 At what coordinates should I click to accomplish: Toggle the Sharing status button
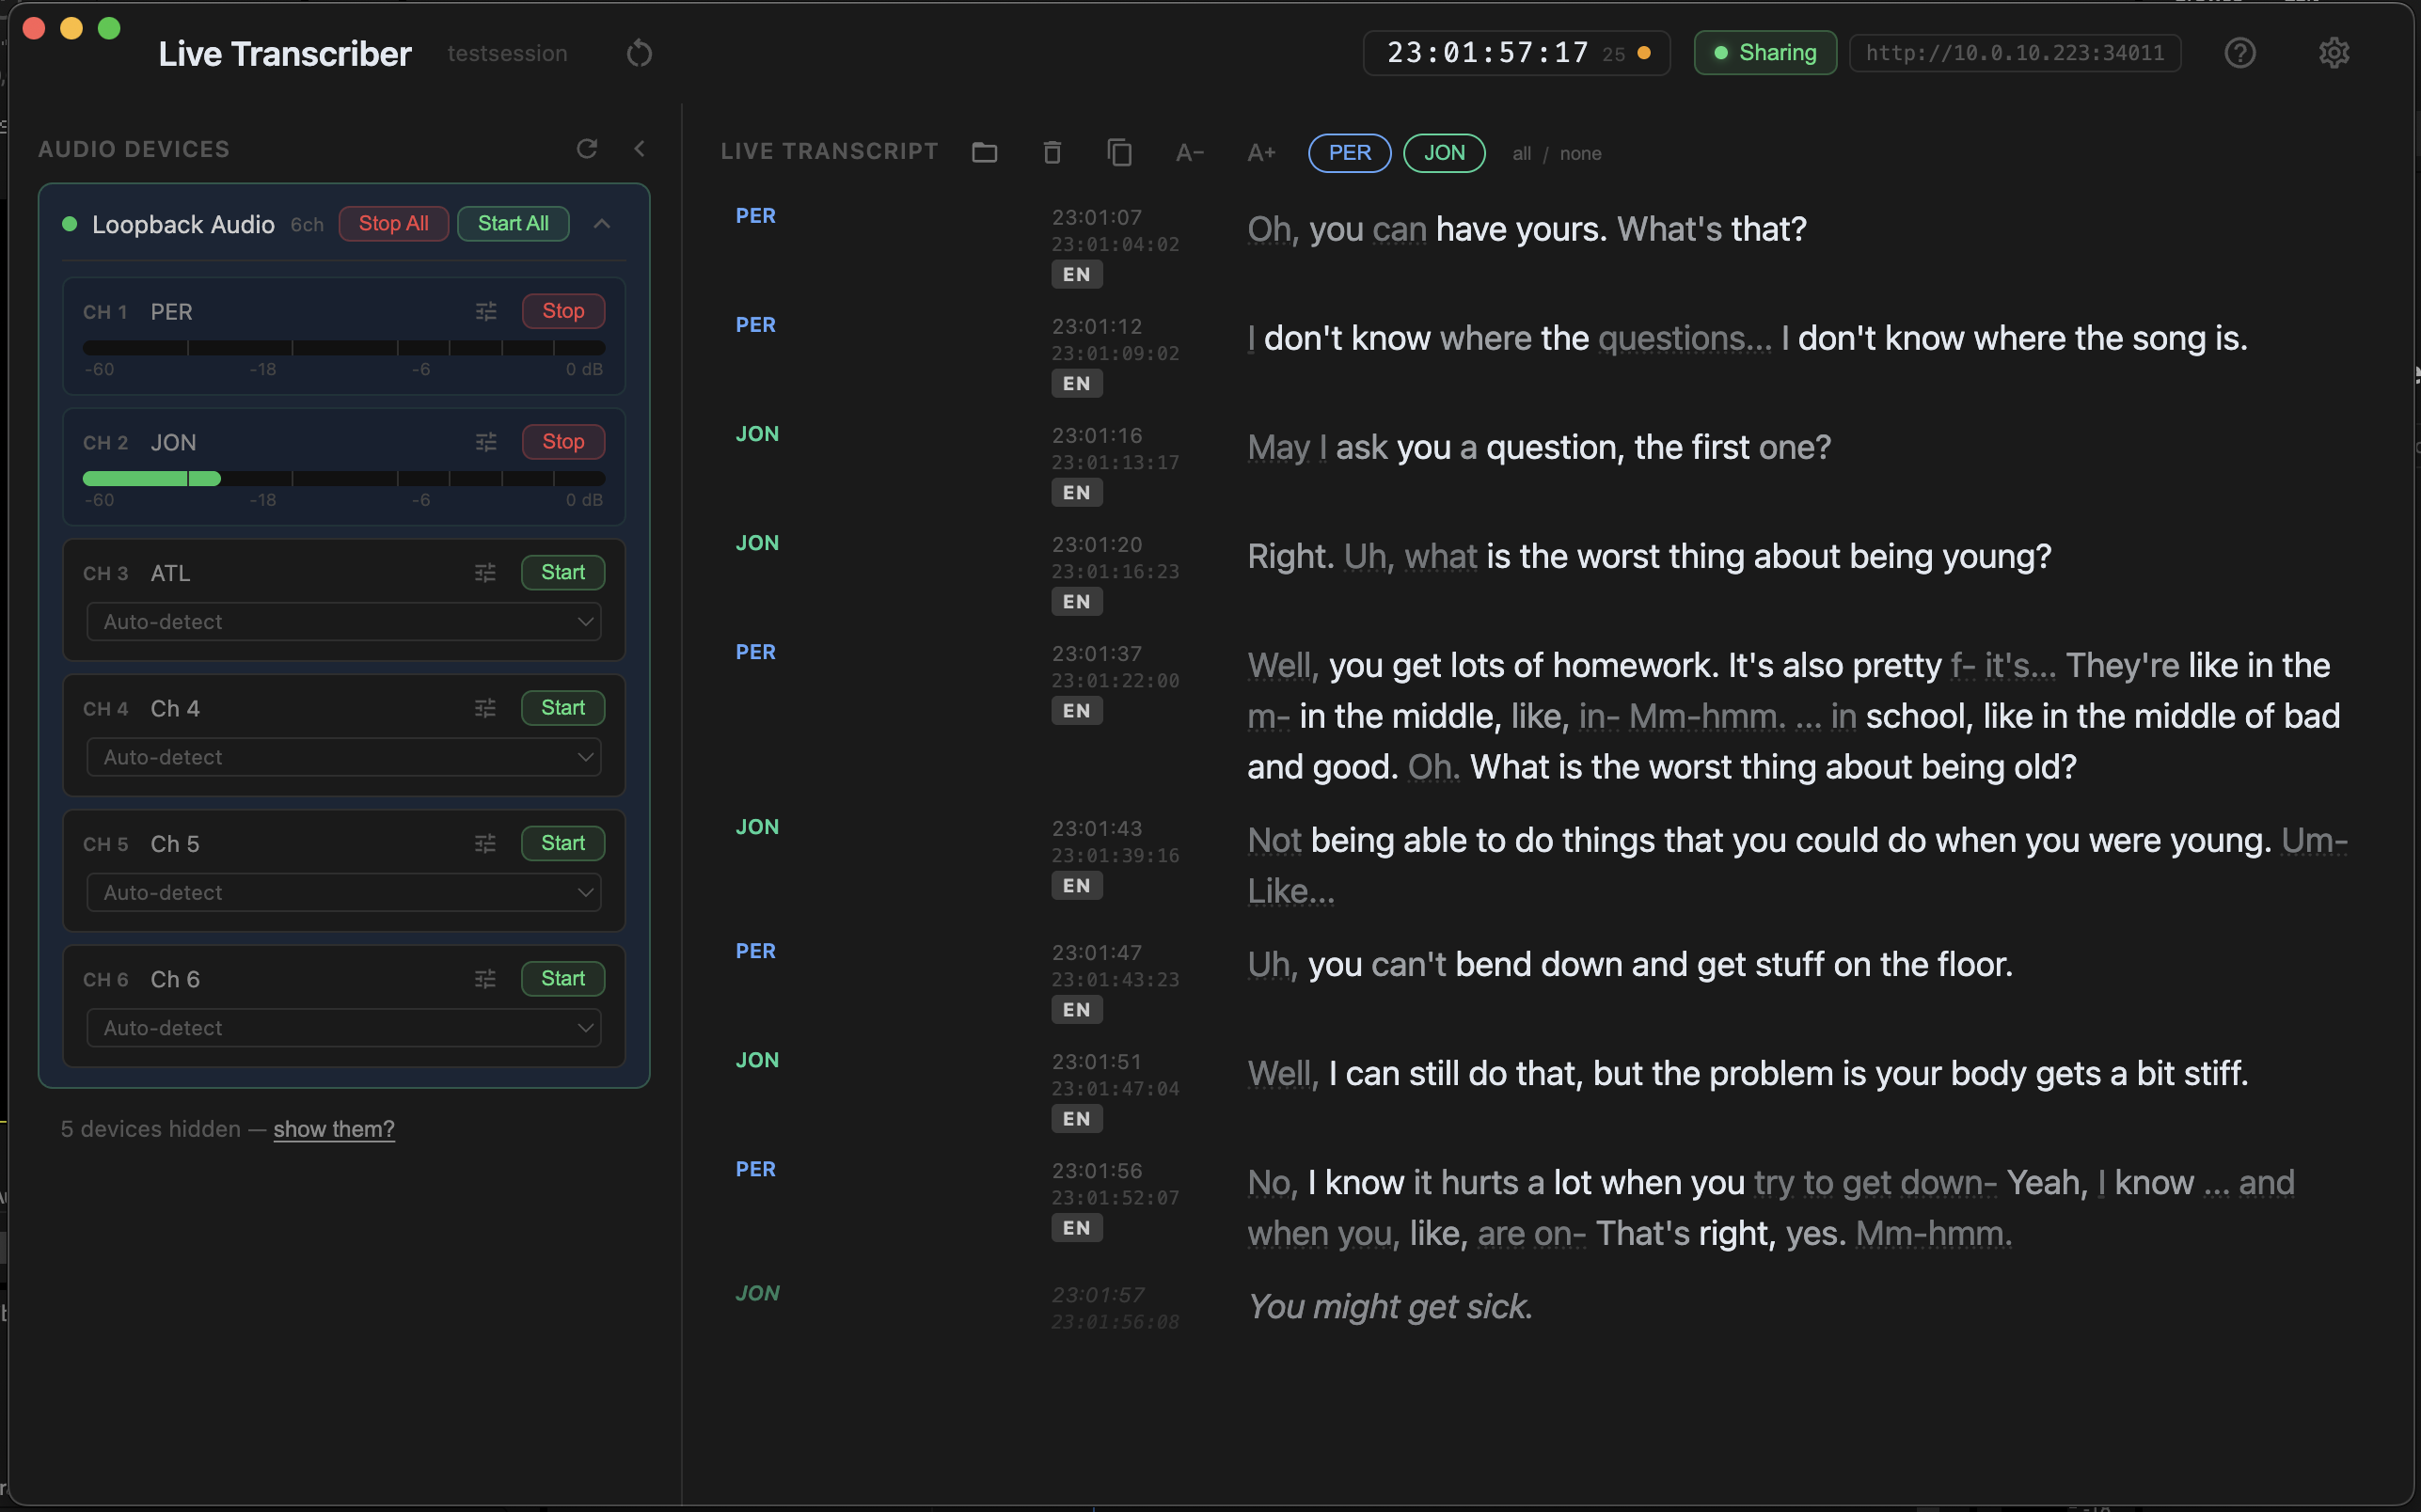[x=1765, y=53]
